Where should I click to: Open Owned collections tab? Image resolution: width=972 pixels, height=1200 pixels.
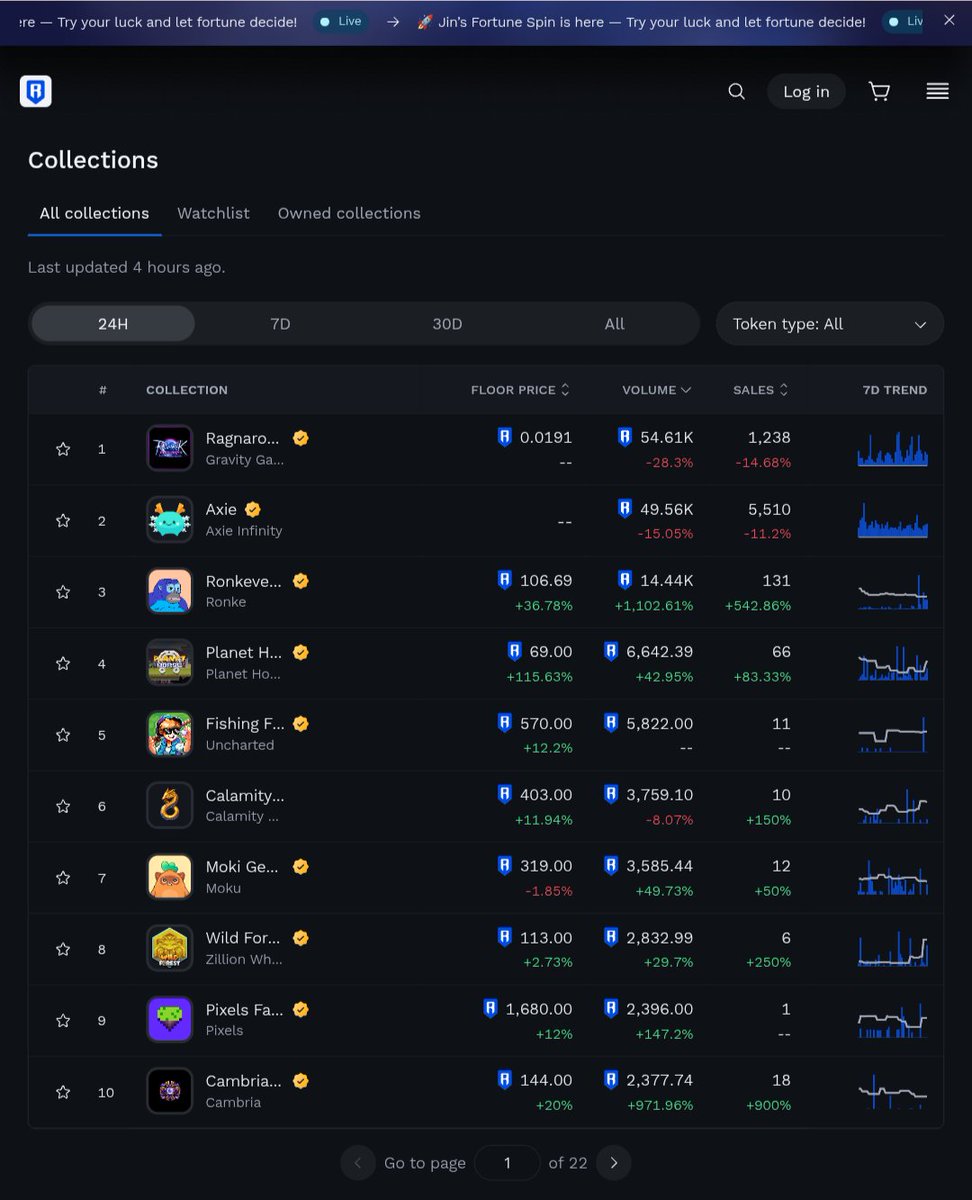pyautogui.click(x=349, y=213)
